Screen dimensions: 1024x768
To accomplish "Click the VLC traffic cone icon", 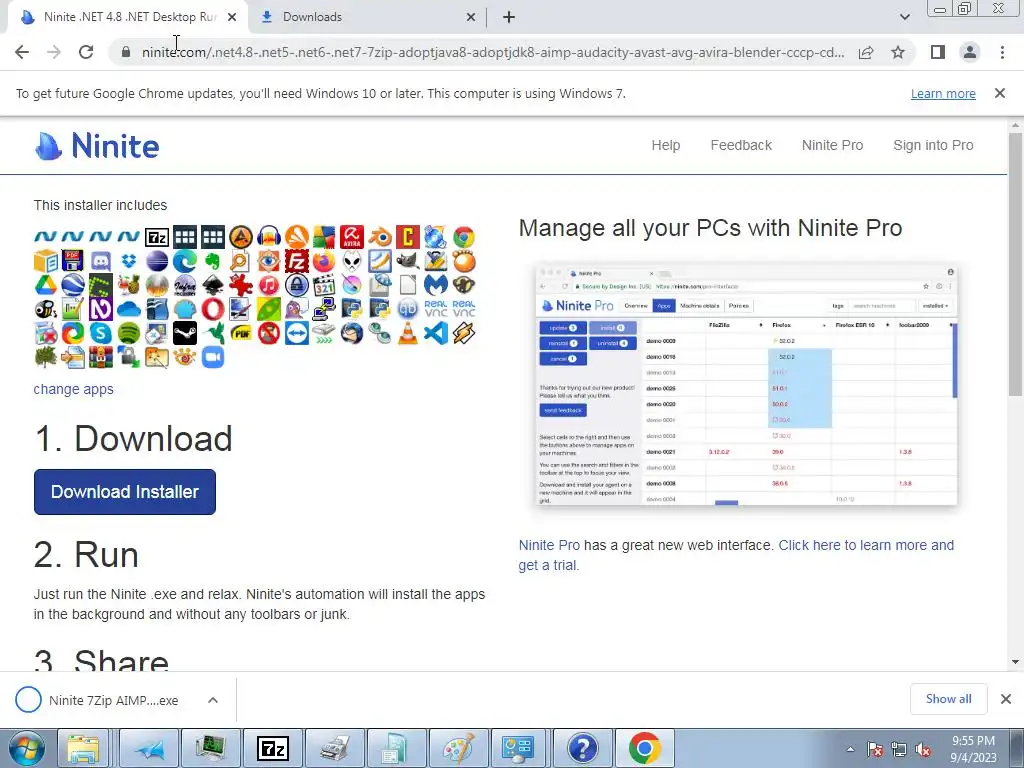I will pyautogui.click(x=408, y=333).
